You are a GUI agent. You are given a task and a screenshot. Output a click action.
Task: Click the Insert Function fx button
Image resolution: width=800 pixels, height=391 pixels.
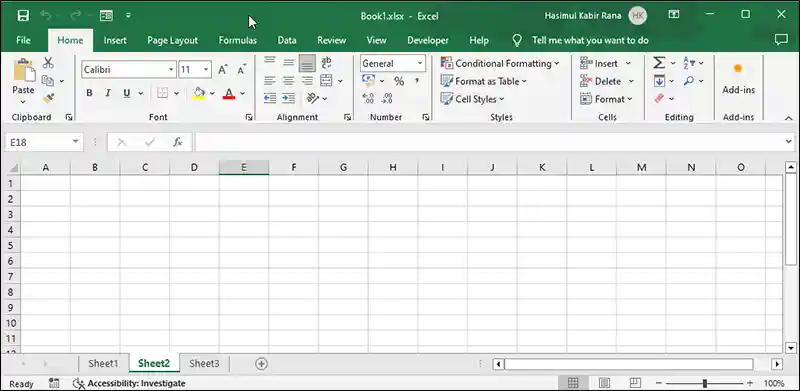pos(178,142)
